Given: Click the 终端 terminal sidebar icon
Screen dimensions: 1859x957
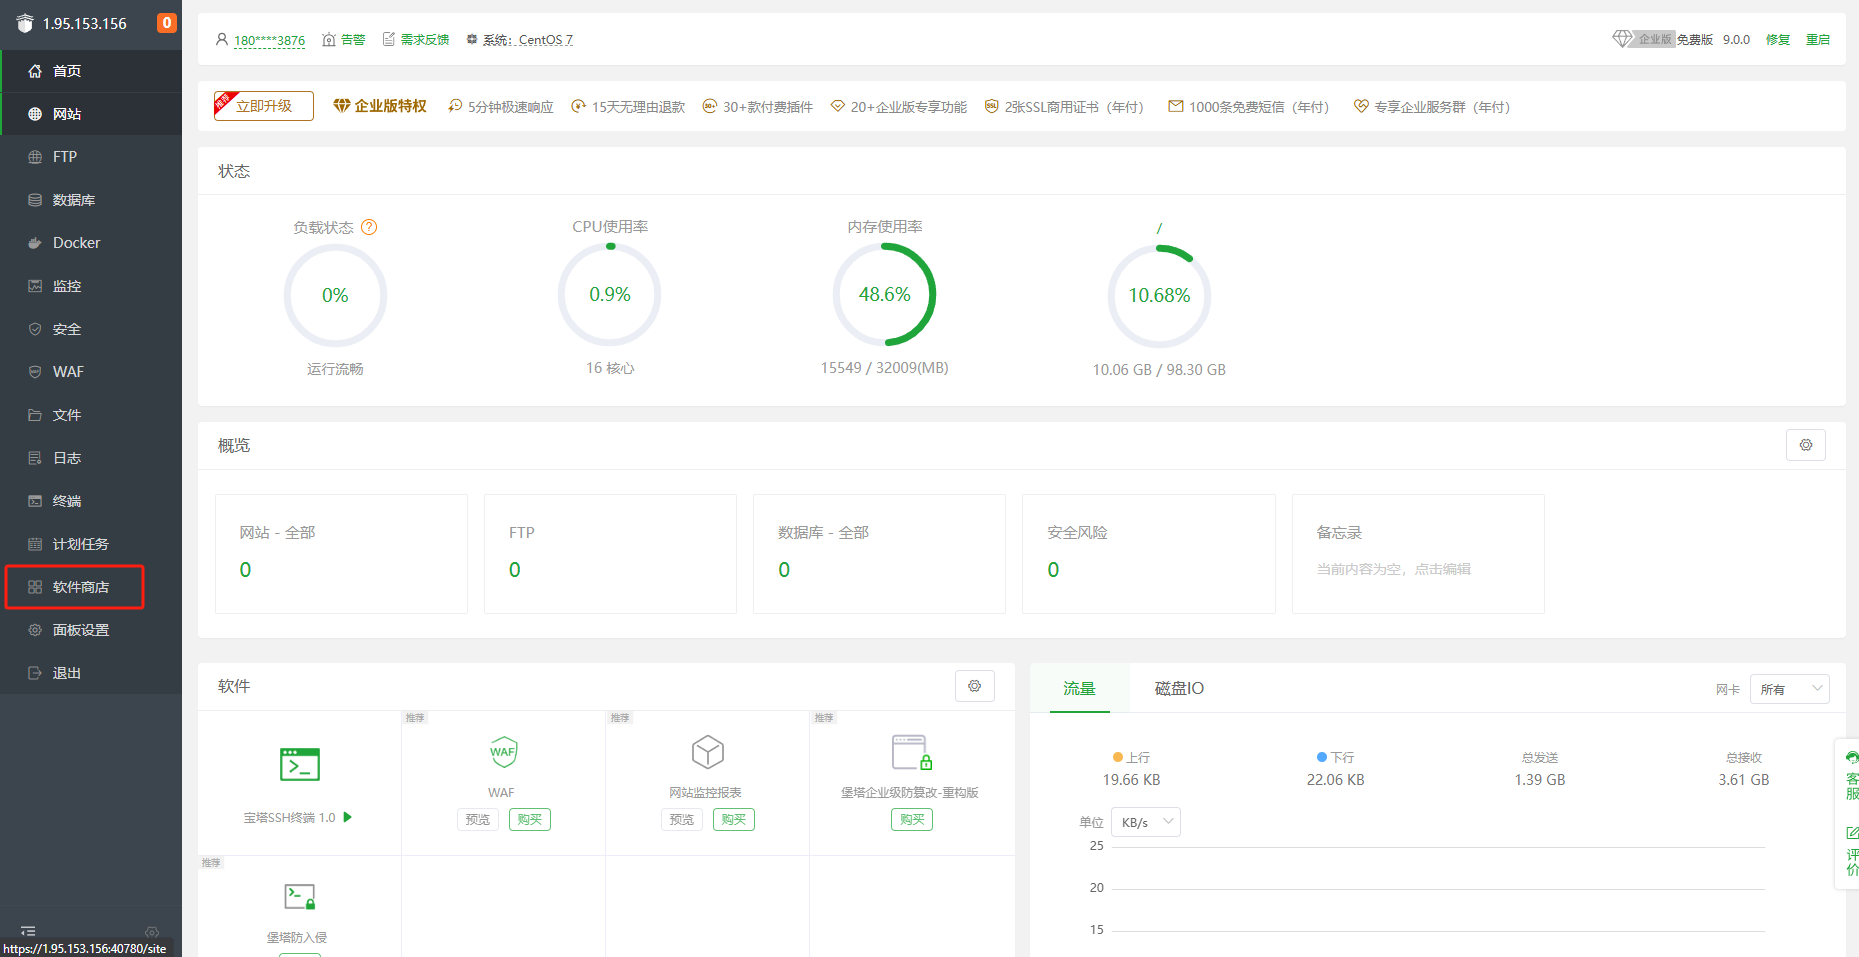Looking at the screenshot, I should [35, 501].
